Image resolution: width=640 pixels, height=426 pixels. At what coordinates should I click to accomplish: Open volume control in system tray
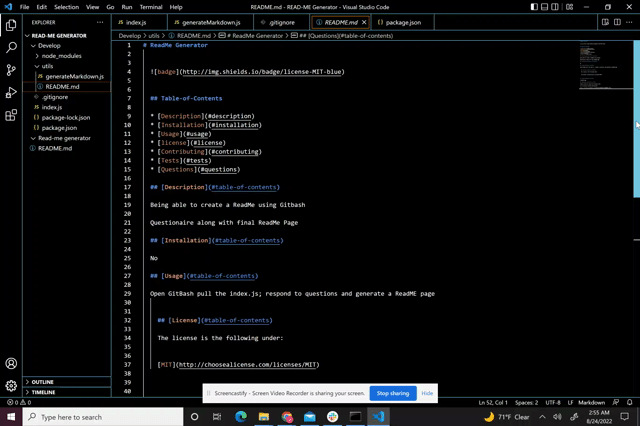557,417
